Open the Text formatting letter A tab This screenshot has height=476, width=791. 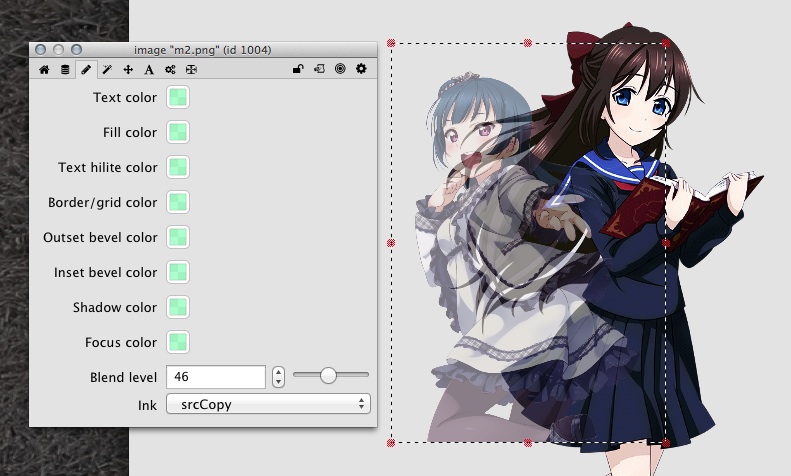pos(149,70)
